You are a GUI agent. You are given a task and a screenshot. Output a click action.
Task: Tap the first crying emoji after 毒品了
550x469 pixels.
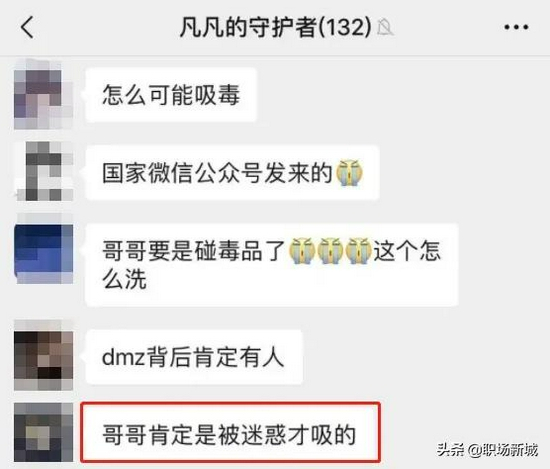(302, 250)
